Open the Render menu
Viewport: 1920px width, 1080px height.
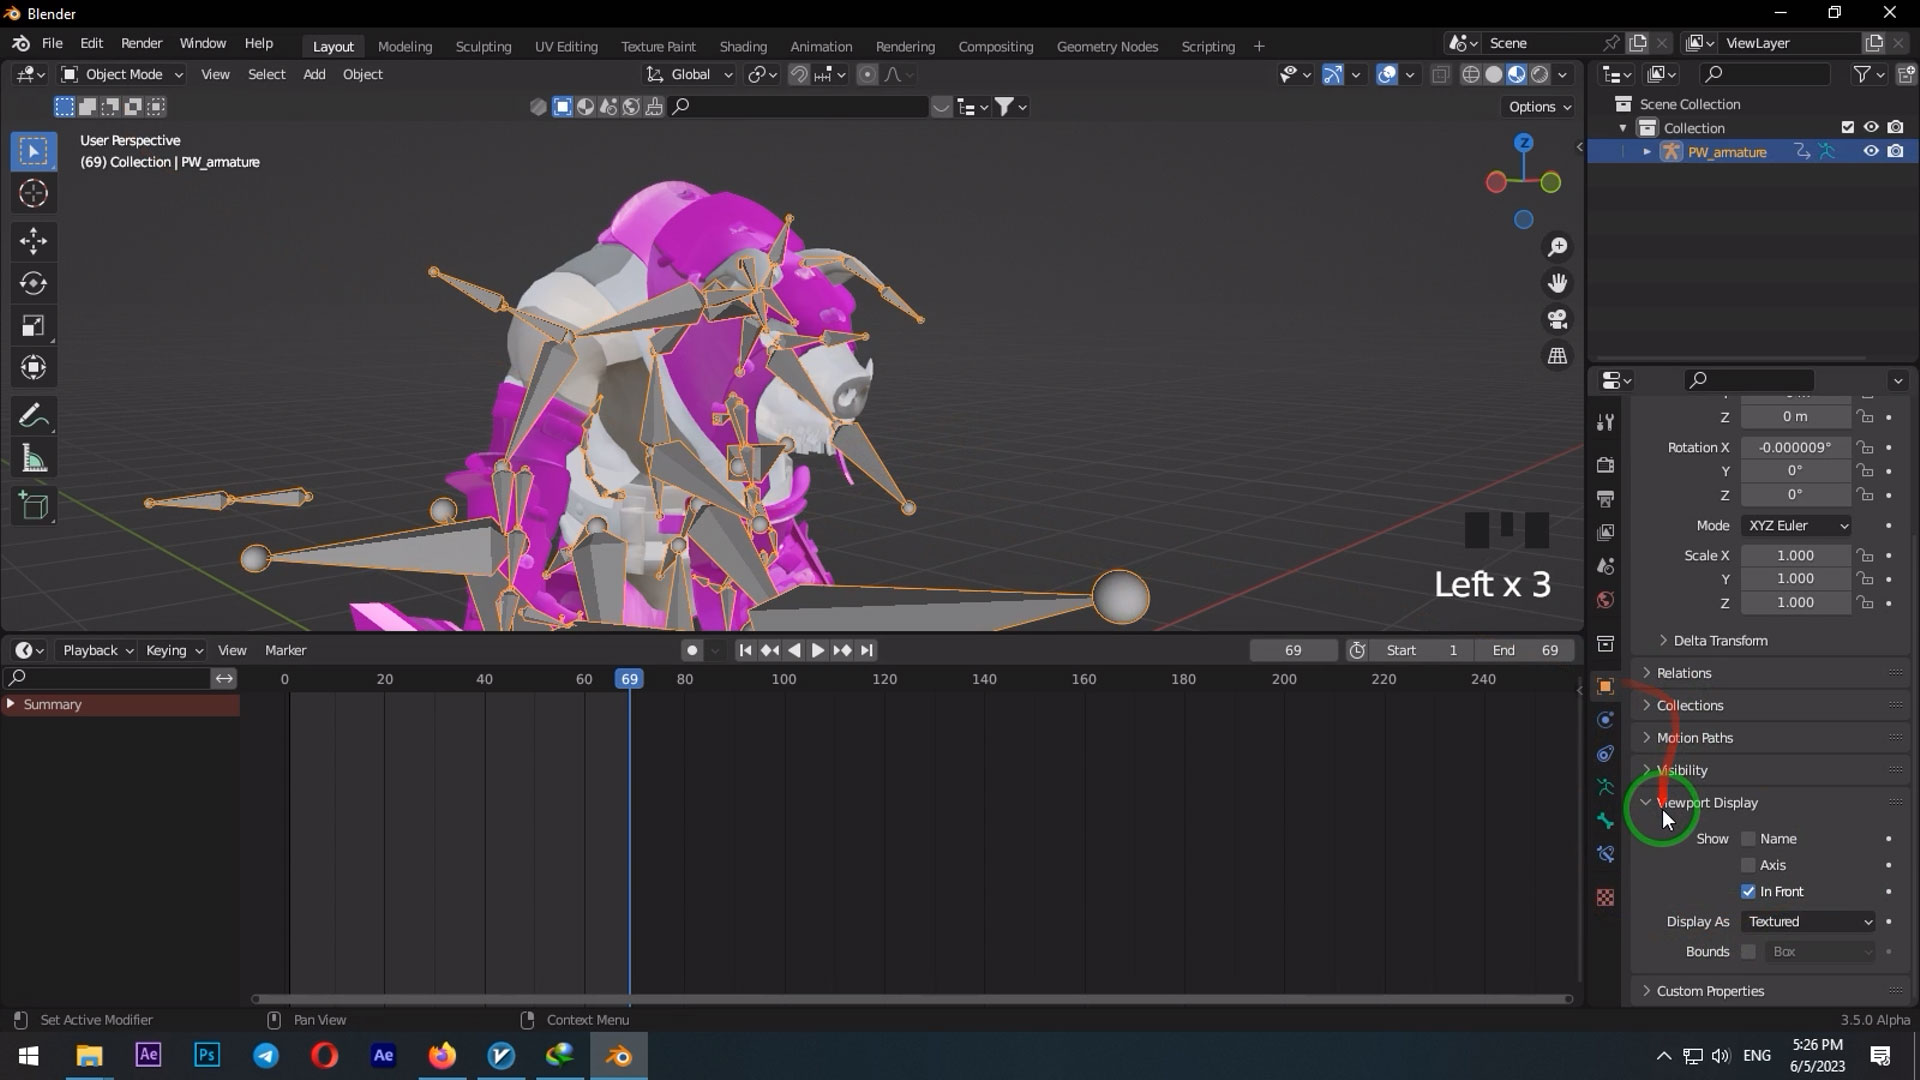(x=141, y=43)
